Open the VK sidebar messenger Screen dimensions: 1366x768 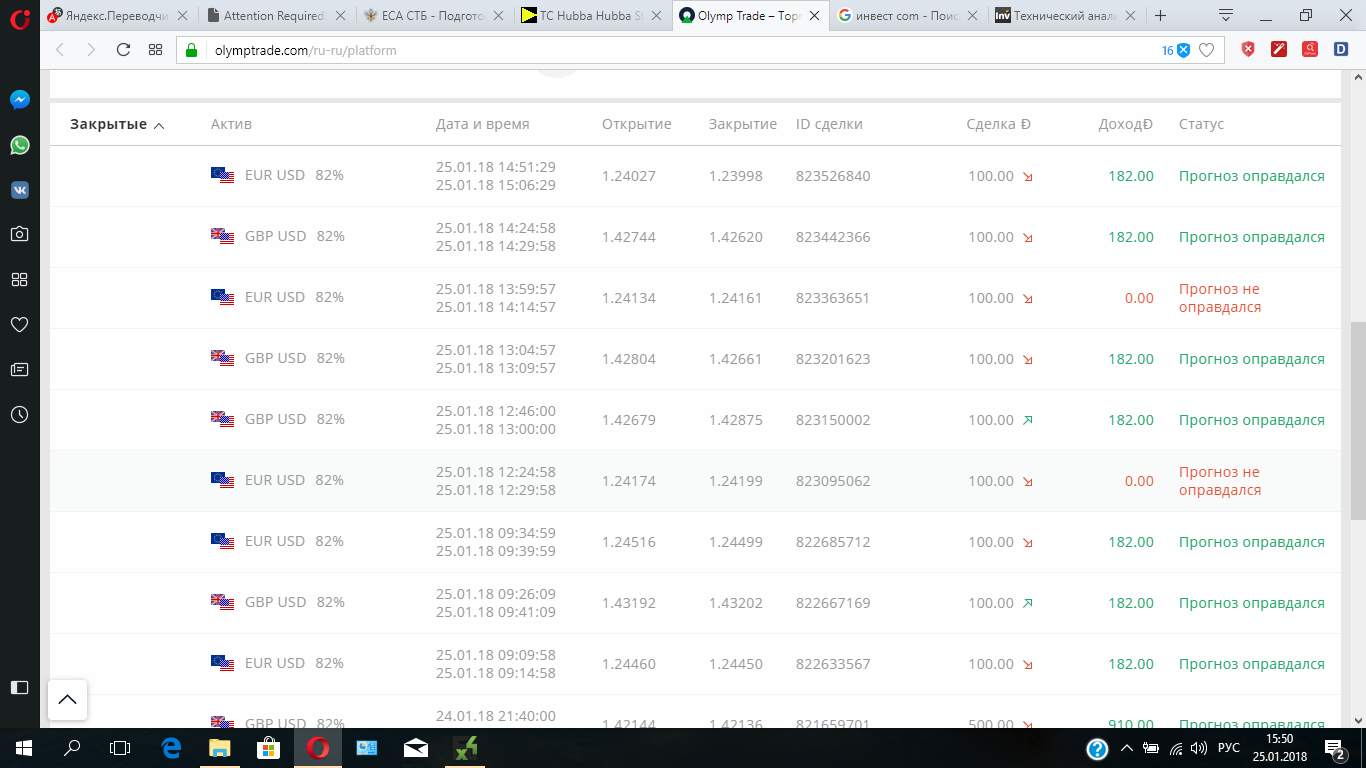pyautogui.click(x=19, y=190)
